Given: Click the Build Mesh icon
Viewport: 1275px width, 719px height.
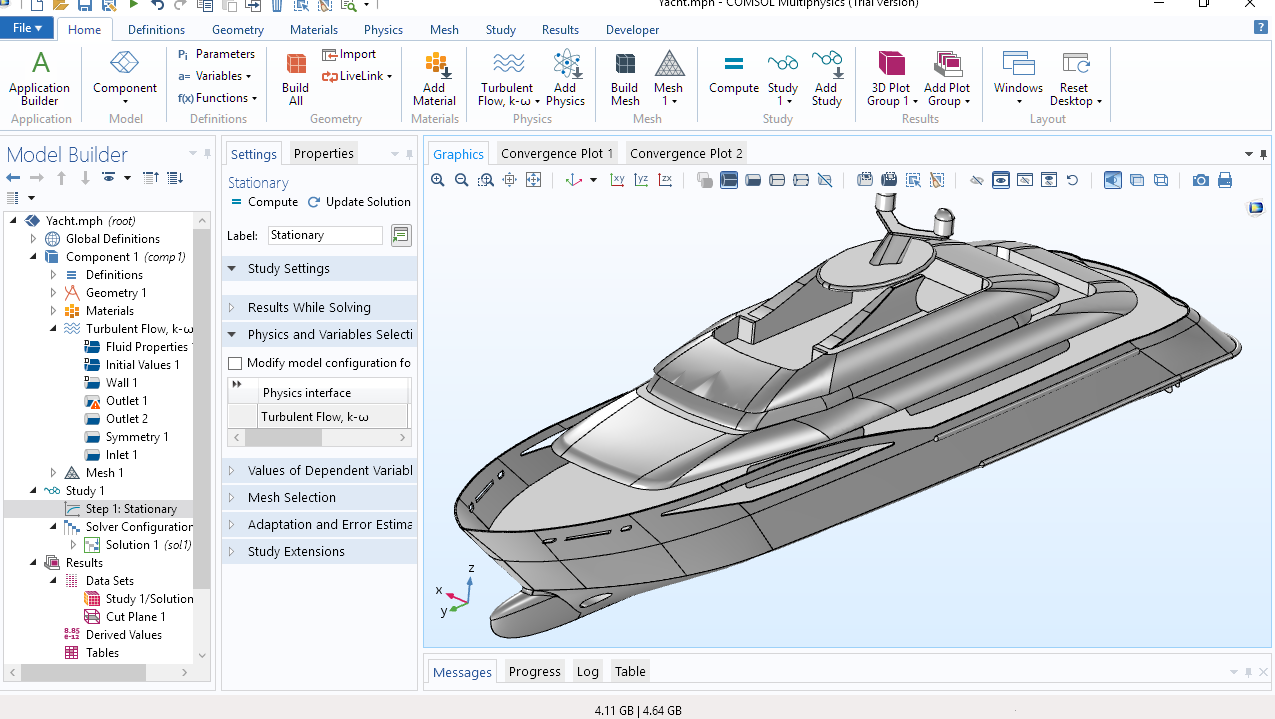Looking at the screenshot, I should 625,78.
